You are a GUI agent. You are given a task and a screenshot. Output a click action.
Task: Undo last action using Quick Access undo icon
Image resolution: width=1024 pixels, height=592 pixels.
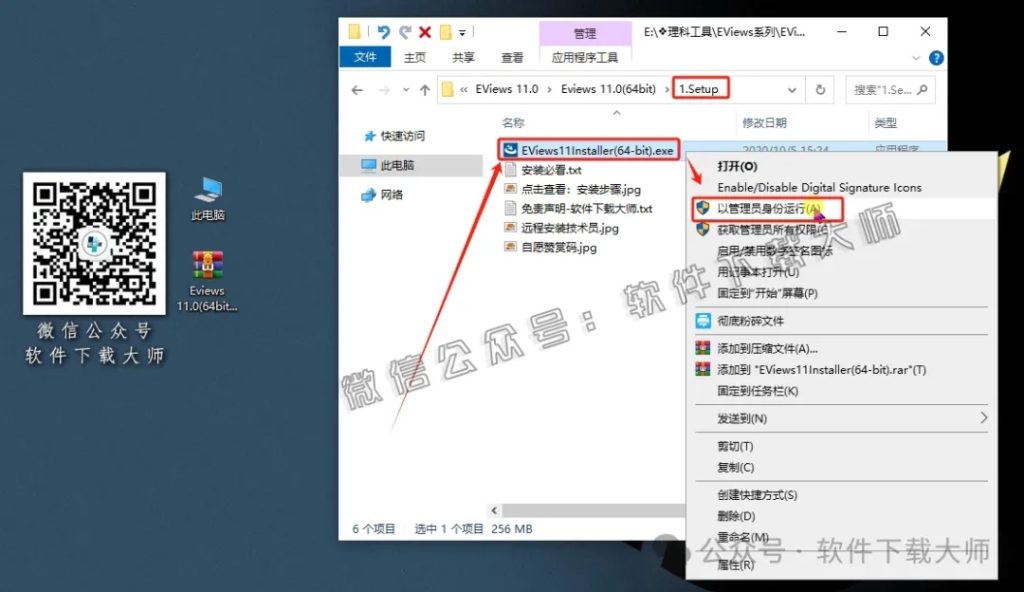coord(385,31)
